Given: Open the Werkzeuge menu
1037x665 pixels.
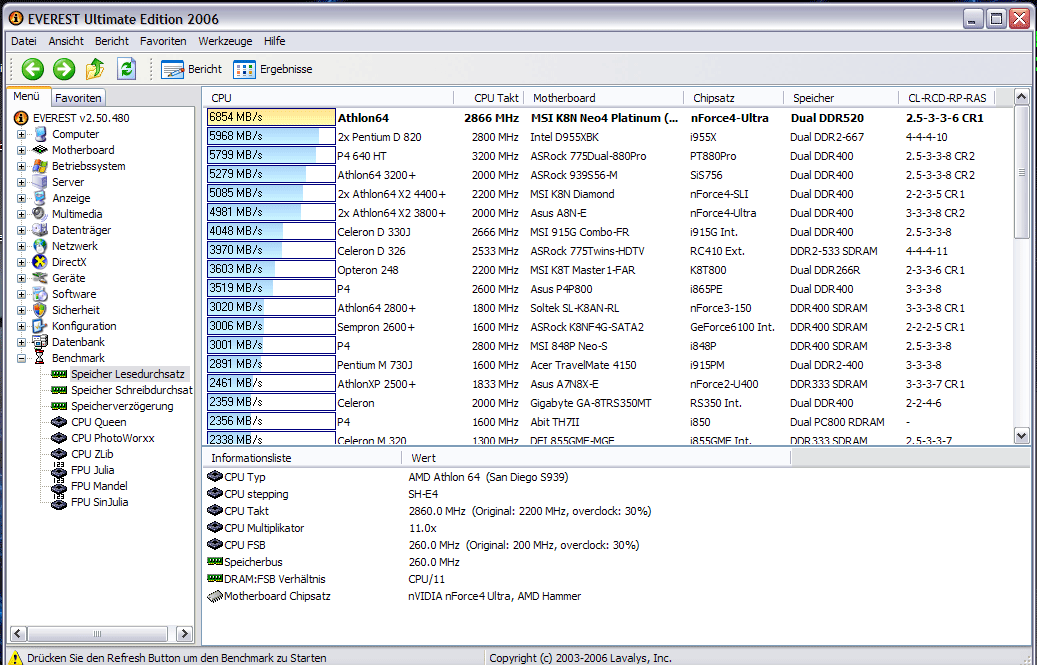Looking at the screenshot, I should [226, 41].
